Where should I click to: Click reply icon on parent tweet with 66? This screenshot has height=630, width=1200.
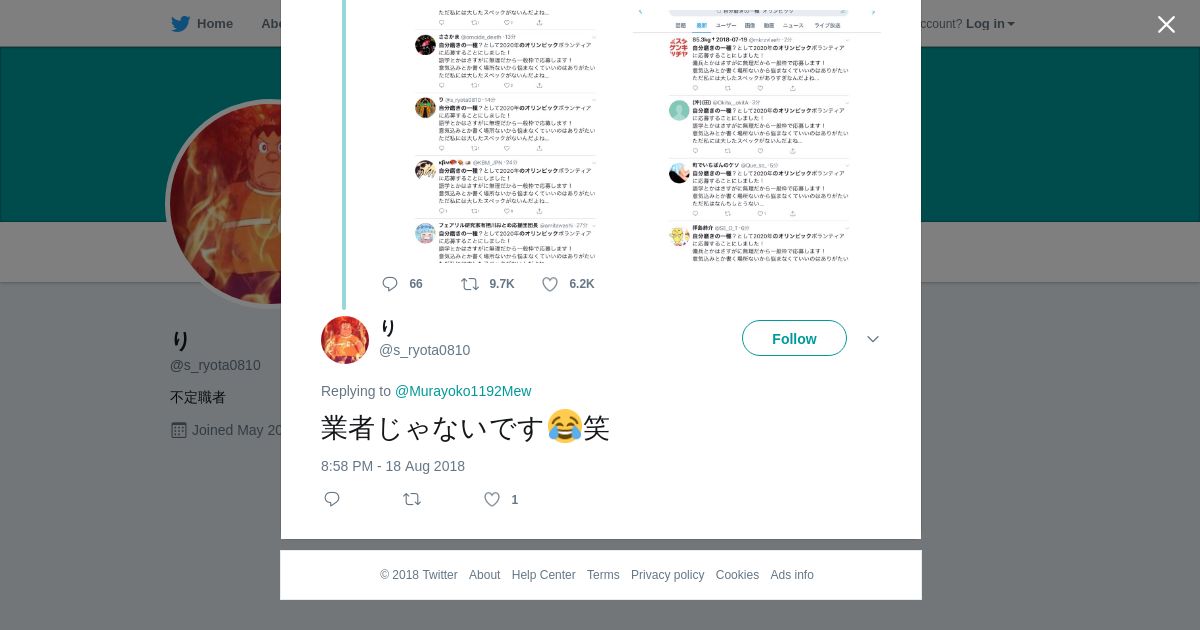pyautogui.click(x=390, y=284)
